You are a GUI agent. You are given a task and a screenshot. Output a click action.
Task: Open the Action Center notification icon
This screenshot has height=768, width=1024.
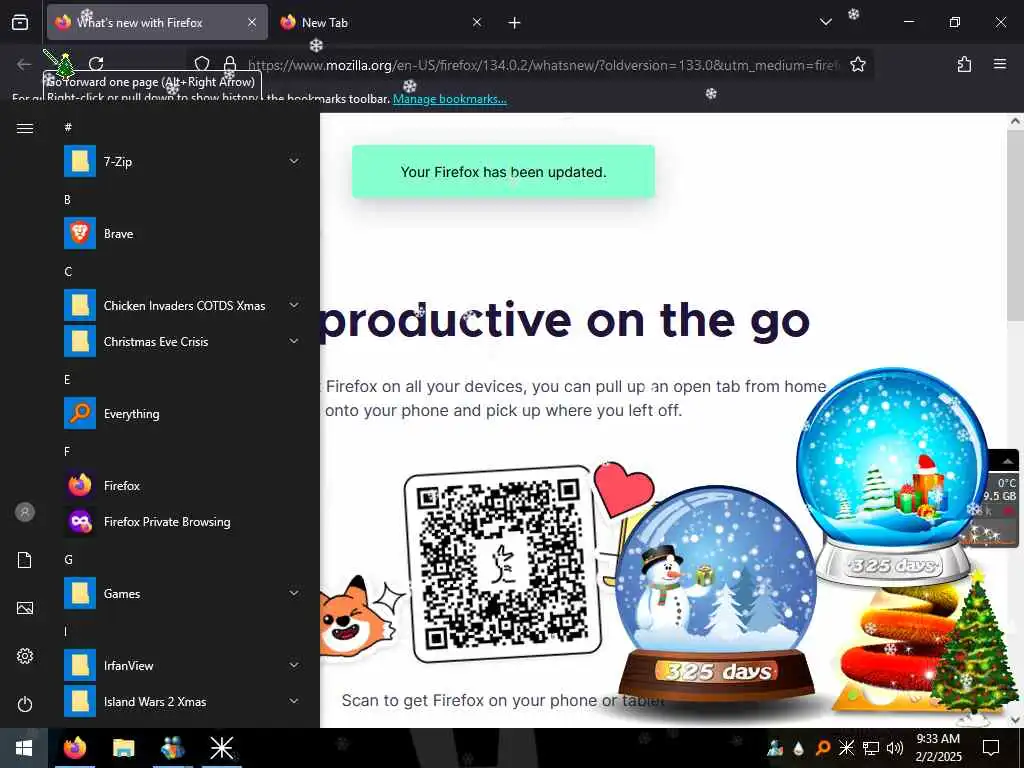991,748
